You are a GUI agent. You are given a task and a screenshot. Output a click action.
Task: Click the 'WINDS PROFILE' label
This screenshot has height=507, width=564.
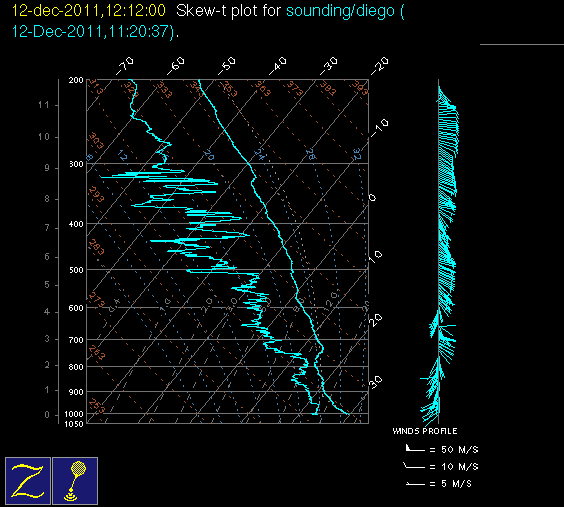click(425, 431)
